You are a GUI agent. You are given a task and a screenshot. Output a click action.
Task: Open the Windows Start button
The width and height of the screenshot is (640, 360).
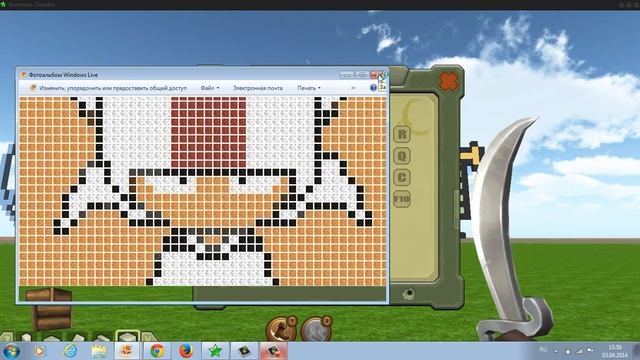(x=11, y=351)
